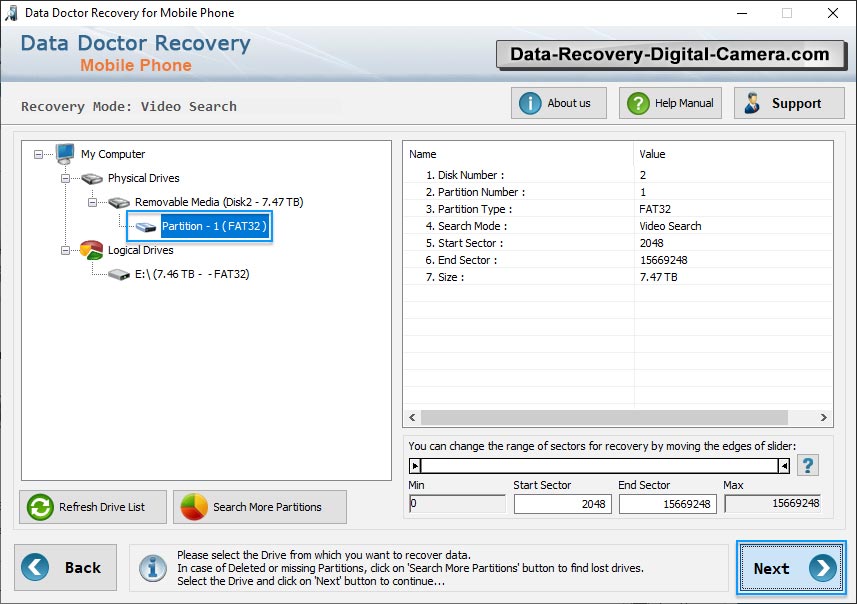Click the 'FAT32' partition type value
857x604 pixels.
pyautogui.click(x=655, y=209)
